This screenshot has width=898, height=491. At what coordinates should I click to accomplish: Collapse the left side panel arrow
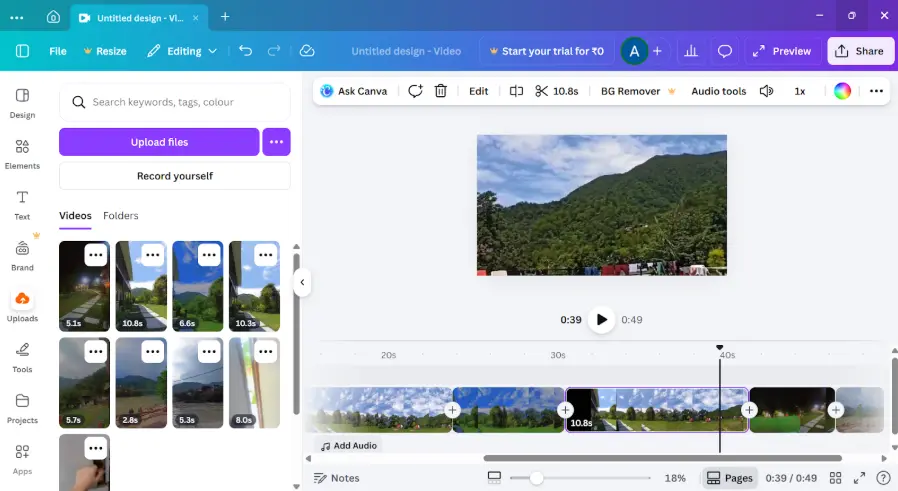point(301,283)
